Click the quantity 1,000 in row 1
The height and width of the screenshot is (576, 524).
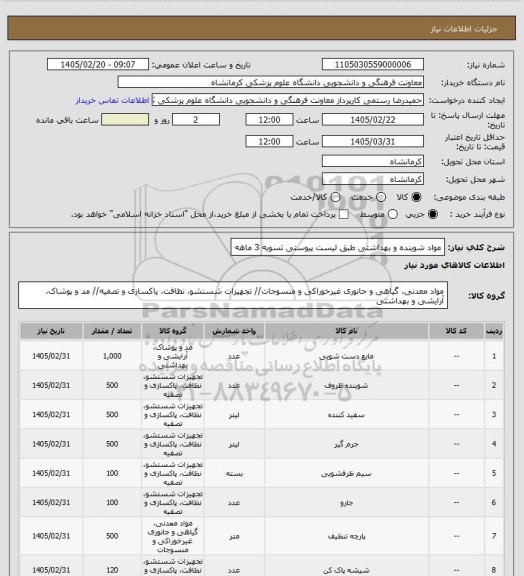112,356
